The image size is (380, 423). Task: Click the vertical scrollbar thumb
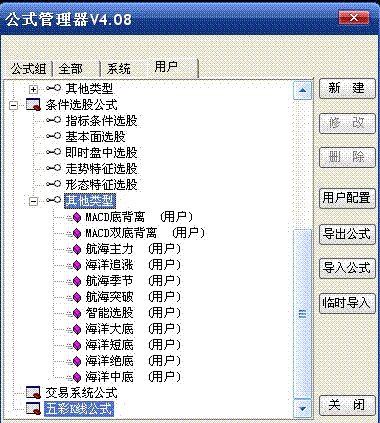(303, 313)
